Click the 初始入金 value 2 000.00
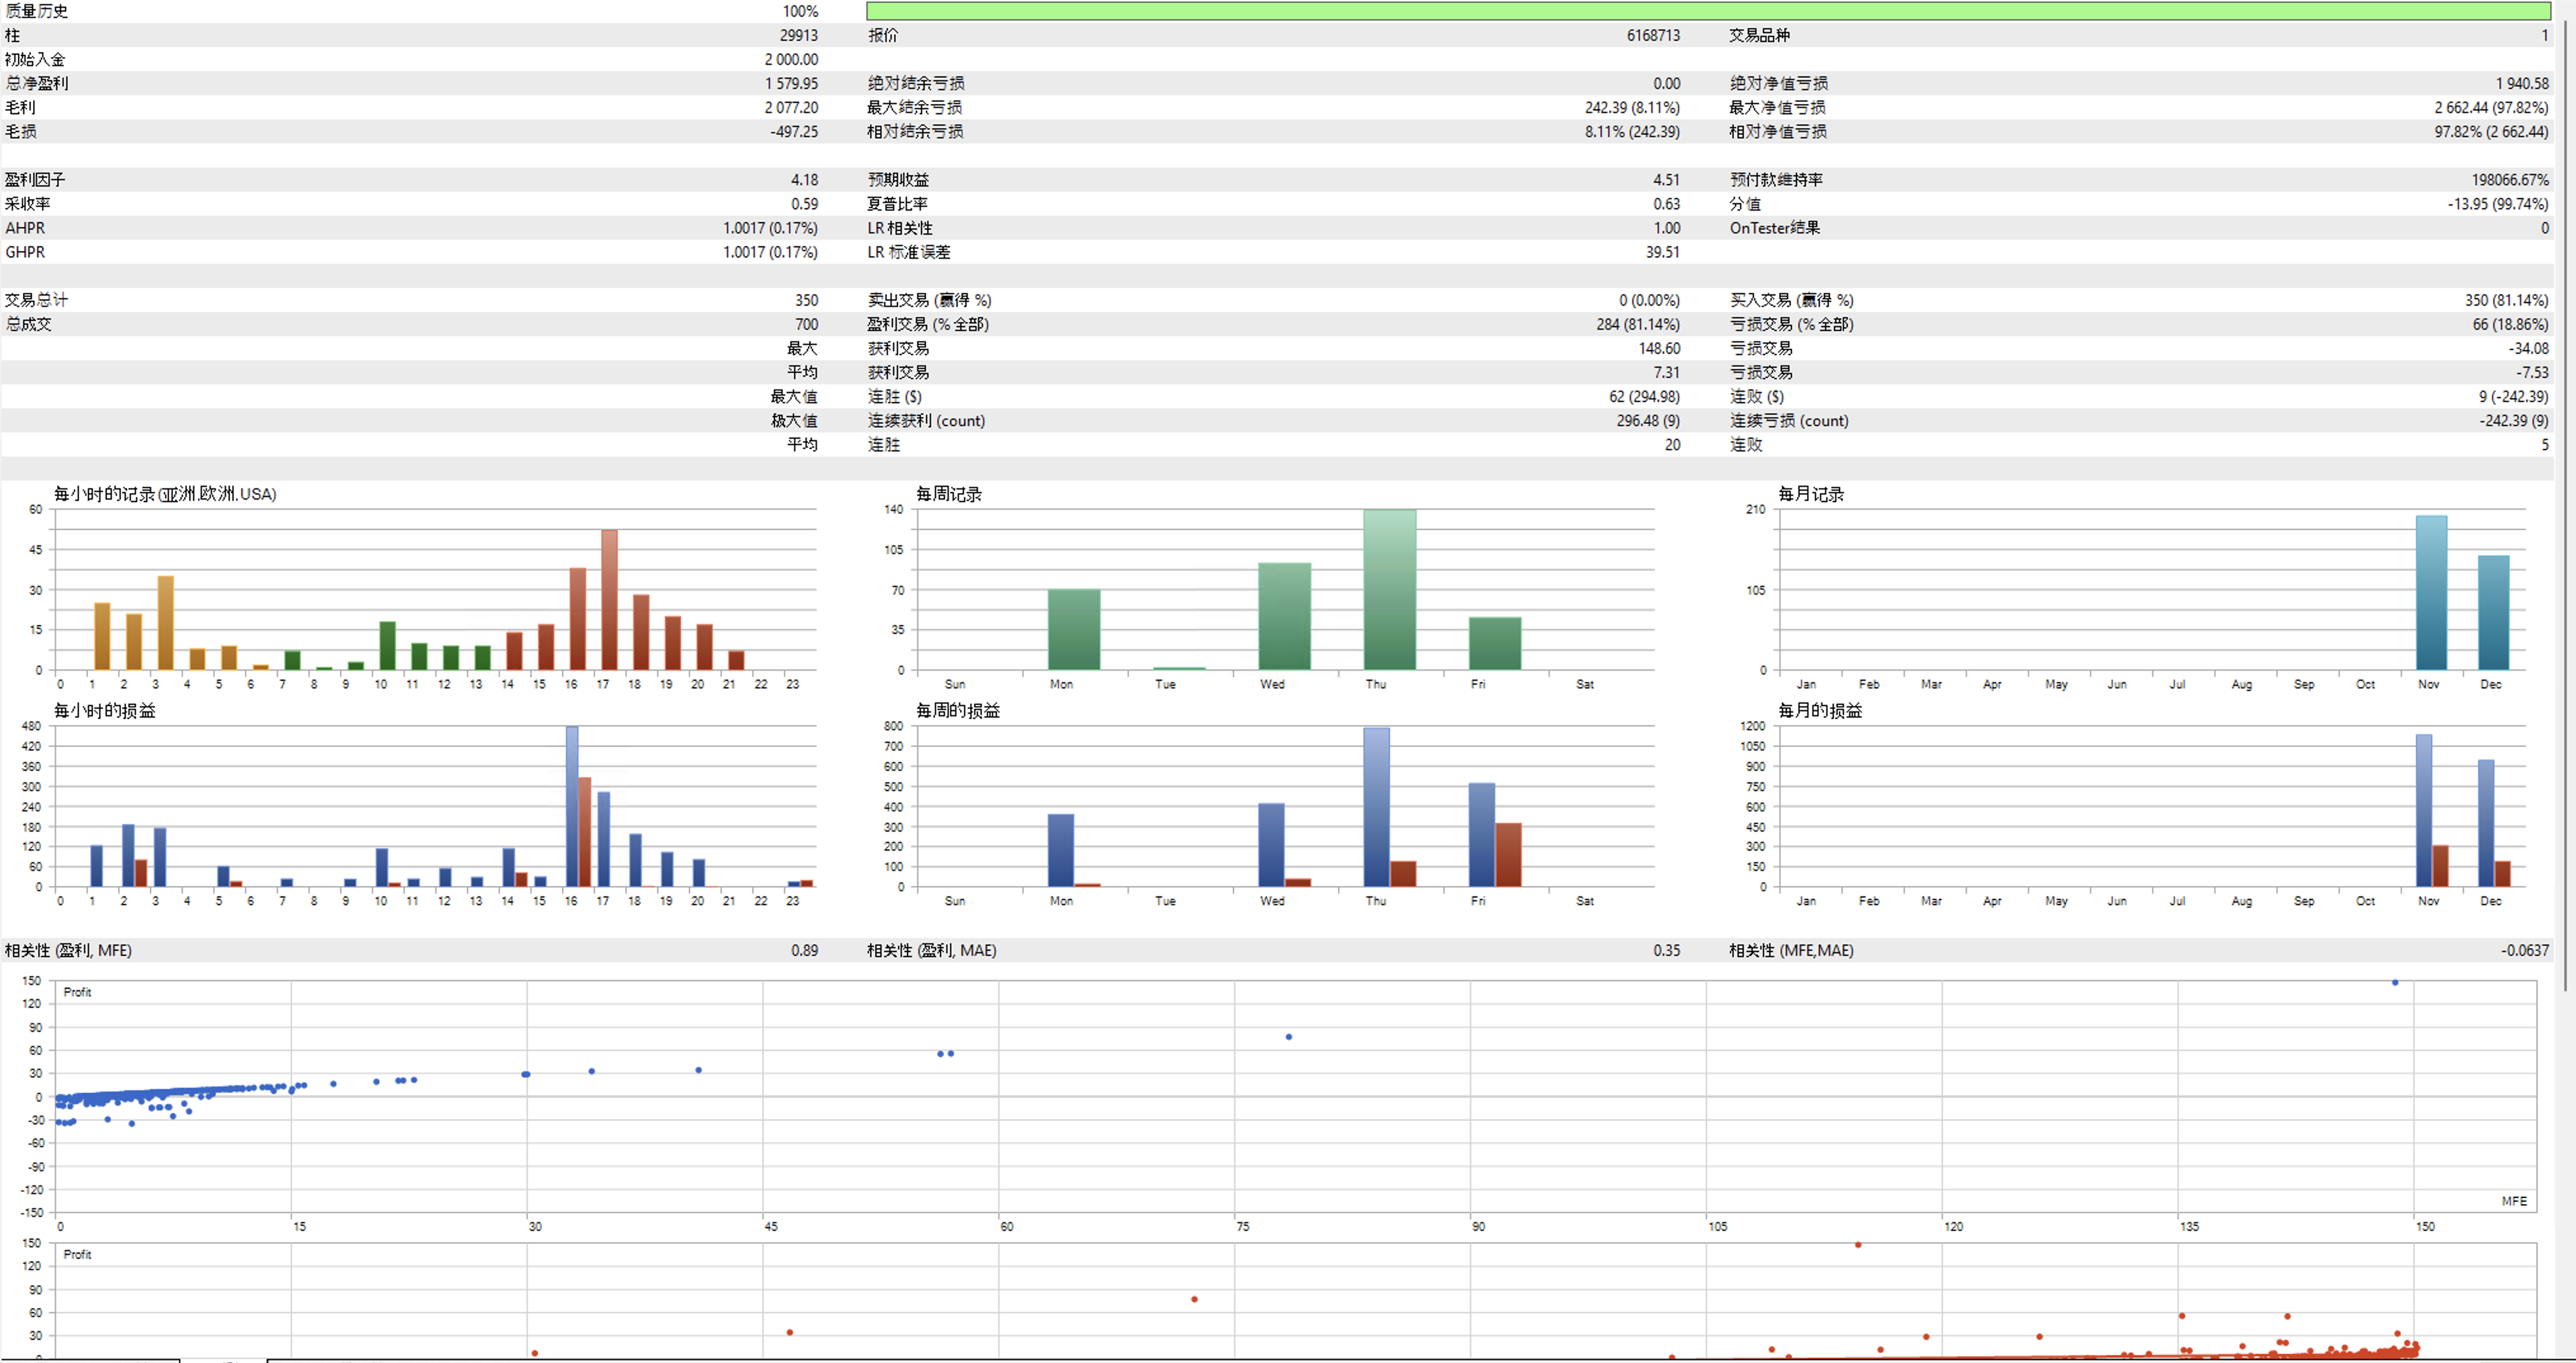This screenshot has width=2576, height=1363. point(791,59)
